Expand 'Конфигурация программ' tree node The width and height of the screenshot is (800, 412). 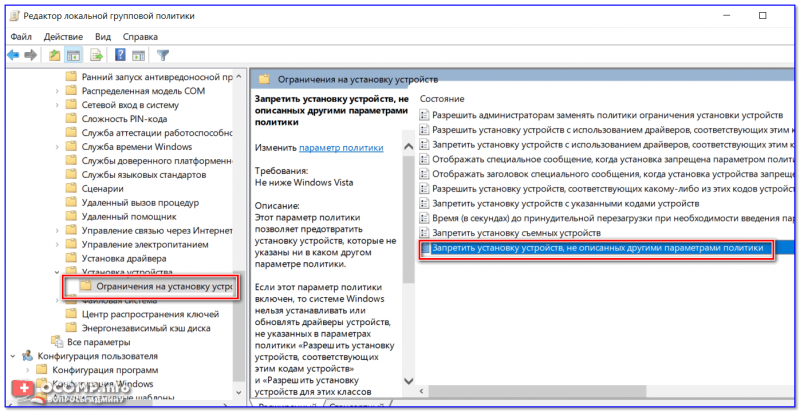tap(28, 370)
